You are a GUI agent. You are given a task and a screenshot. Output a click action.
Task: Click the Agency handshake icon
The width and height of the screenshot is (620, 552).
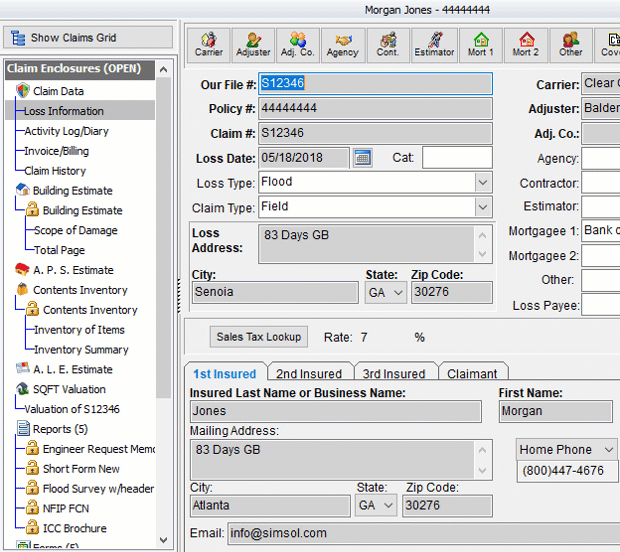click(x=343, y=44)
